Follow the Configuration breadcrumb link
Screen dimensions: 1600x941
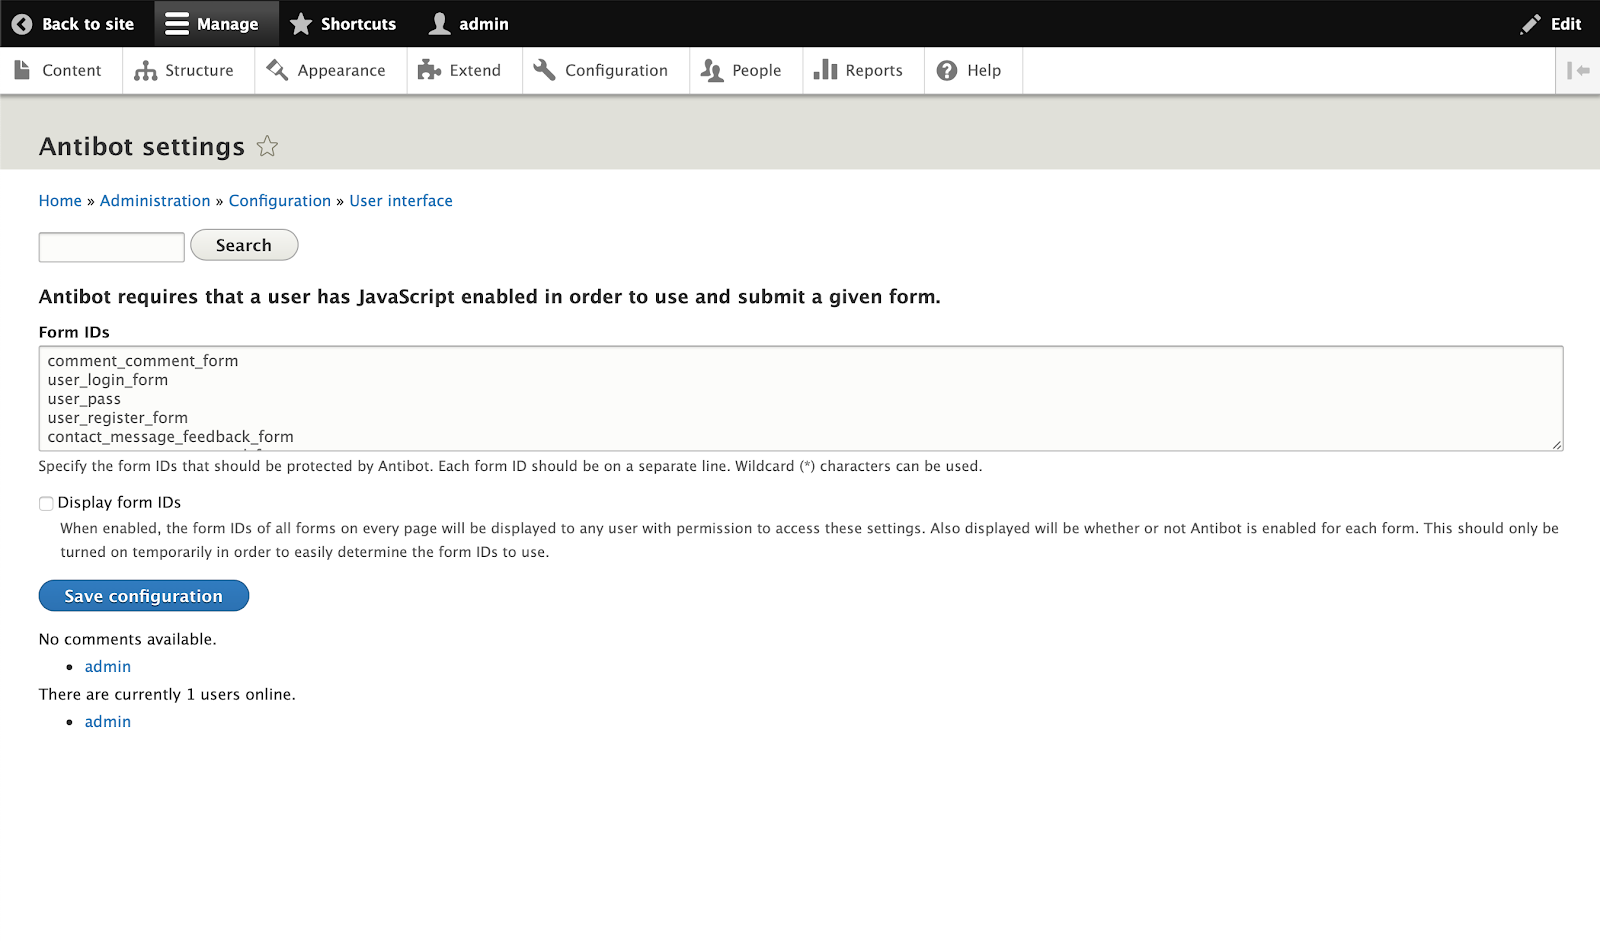point(280,201)
